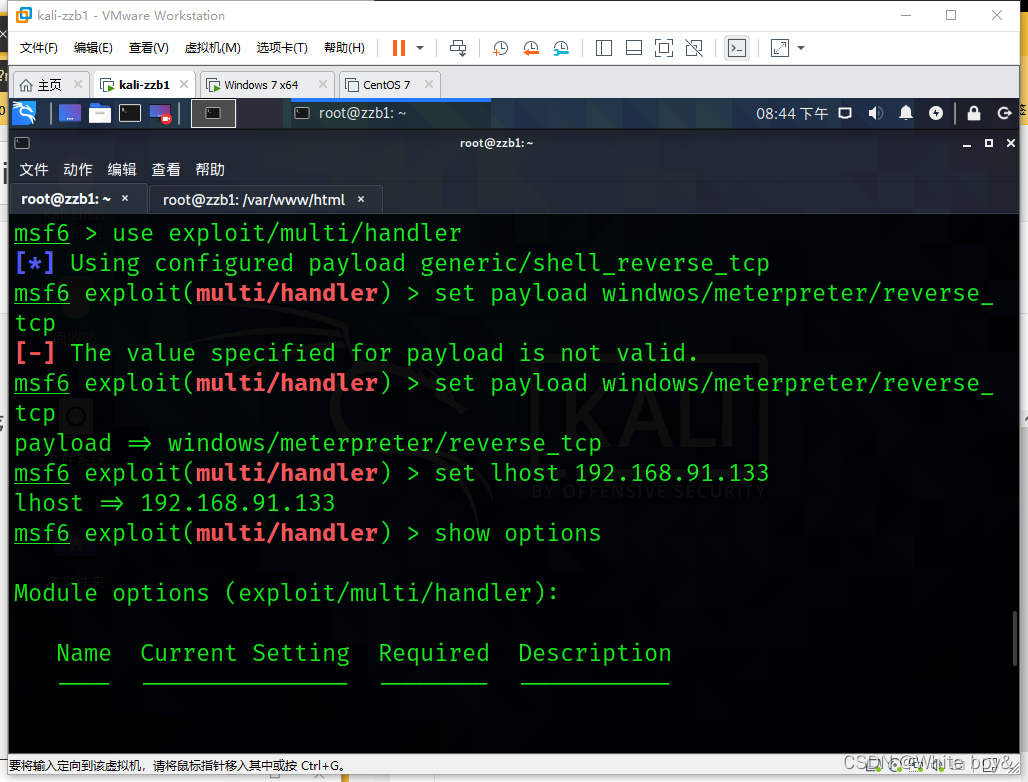
Task: Open the 编辑(E) menu in VMware
Action: [x=93, y=48]
